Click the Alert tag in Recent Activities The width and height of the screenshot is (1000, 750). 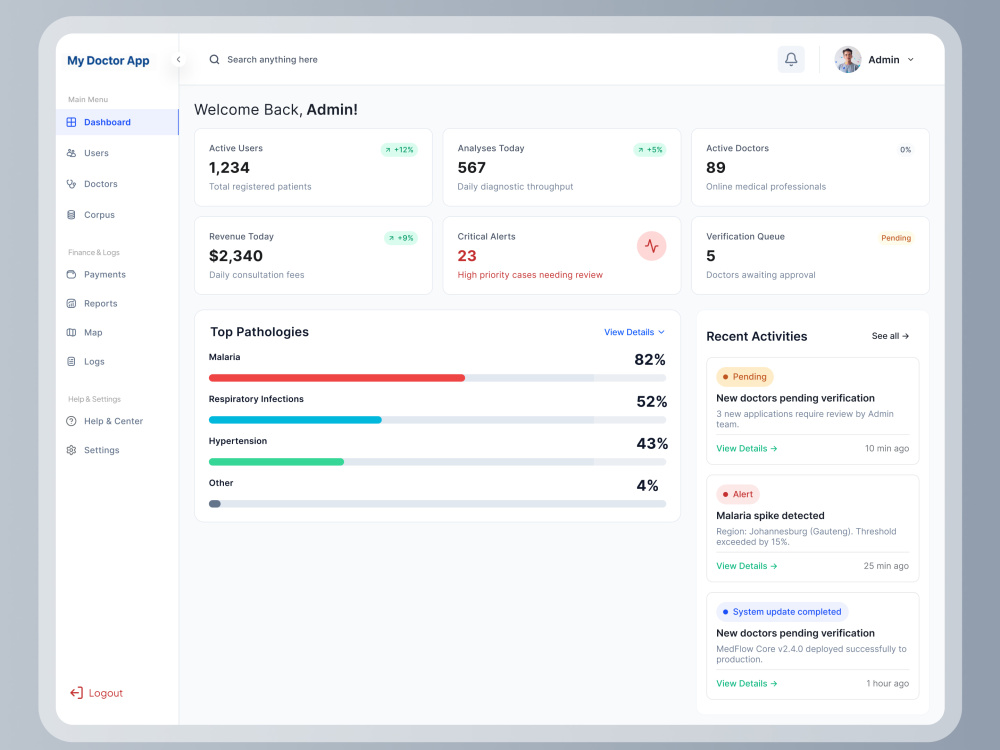tap(738, 494)
